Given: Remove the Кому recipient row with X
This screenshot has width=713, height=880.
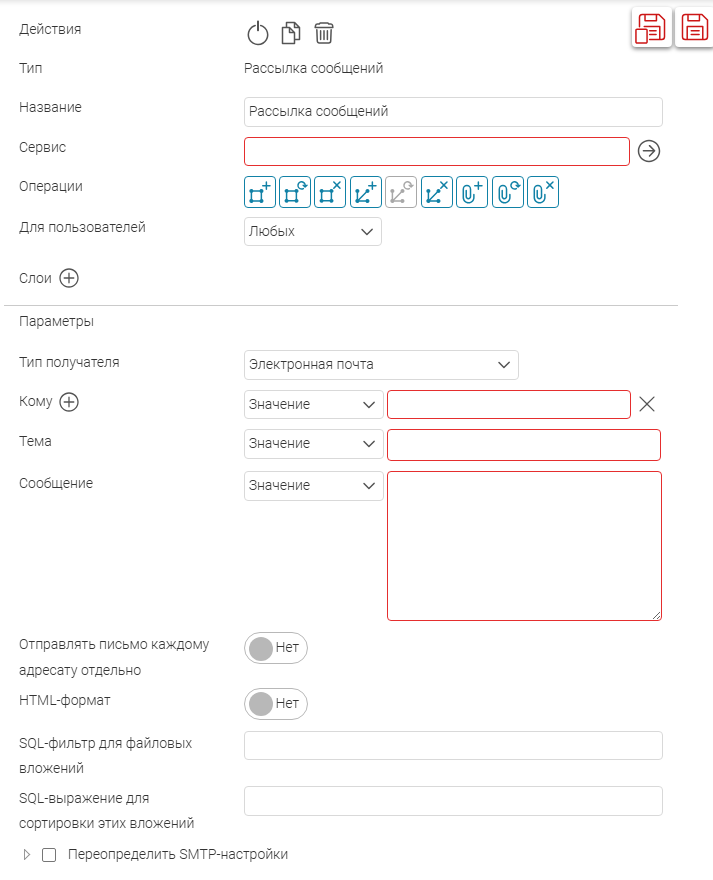Looking at the screenshot, I should [x=647, y=404].
